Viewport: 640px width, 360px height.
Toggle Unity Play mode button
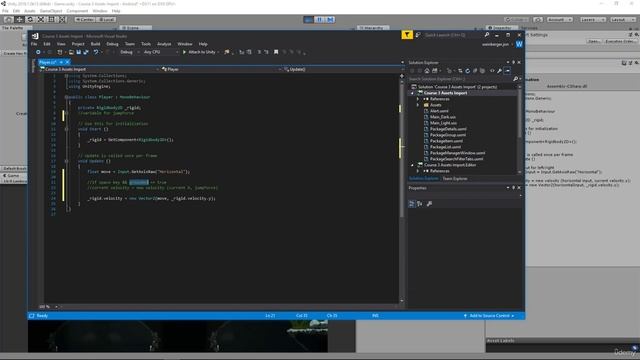(309, 20)
